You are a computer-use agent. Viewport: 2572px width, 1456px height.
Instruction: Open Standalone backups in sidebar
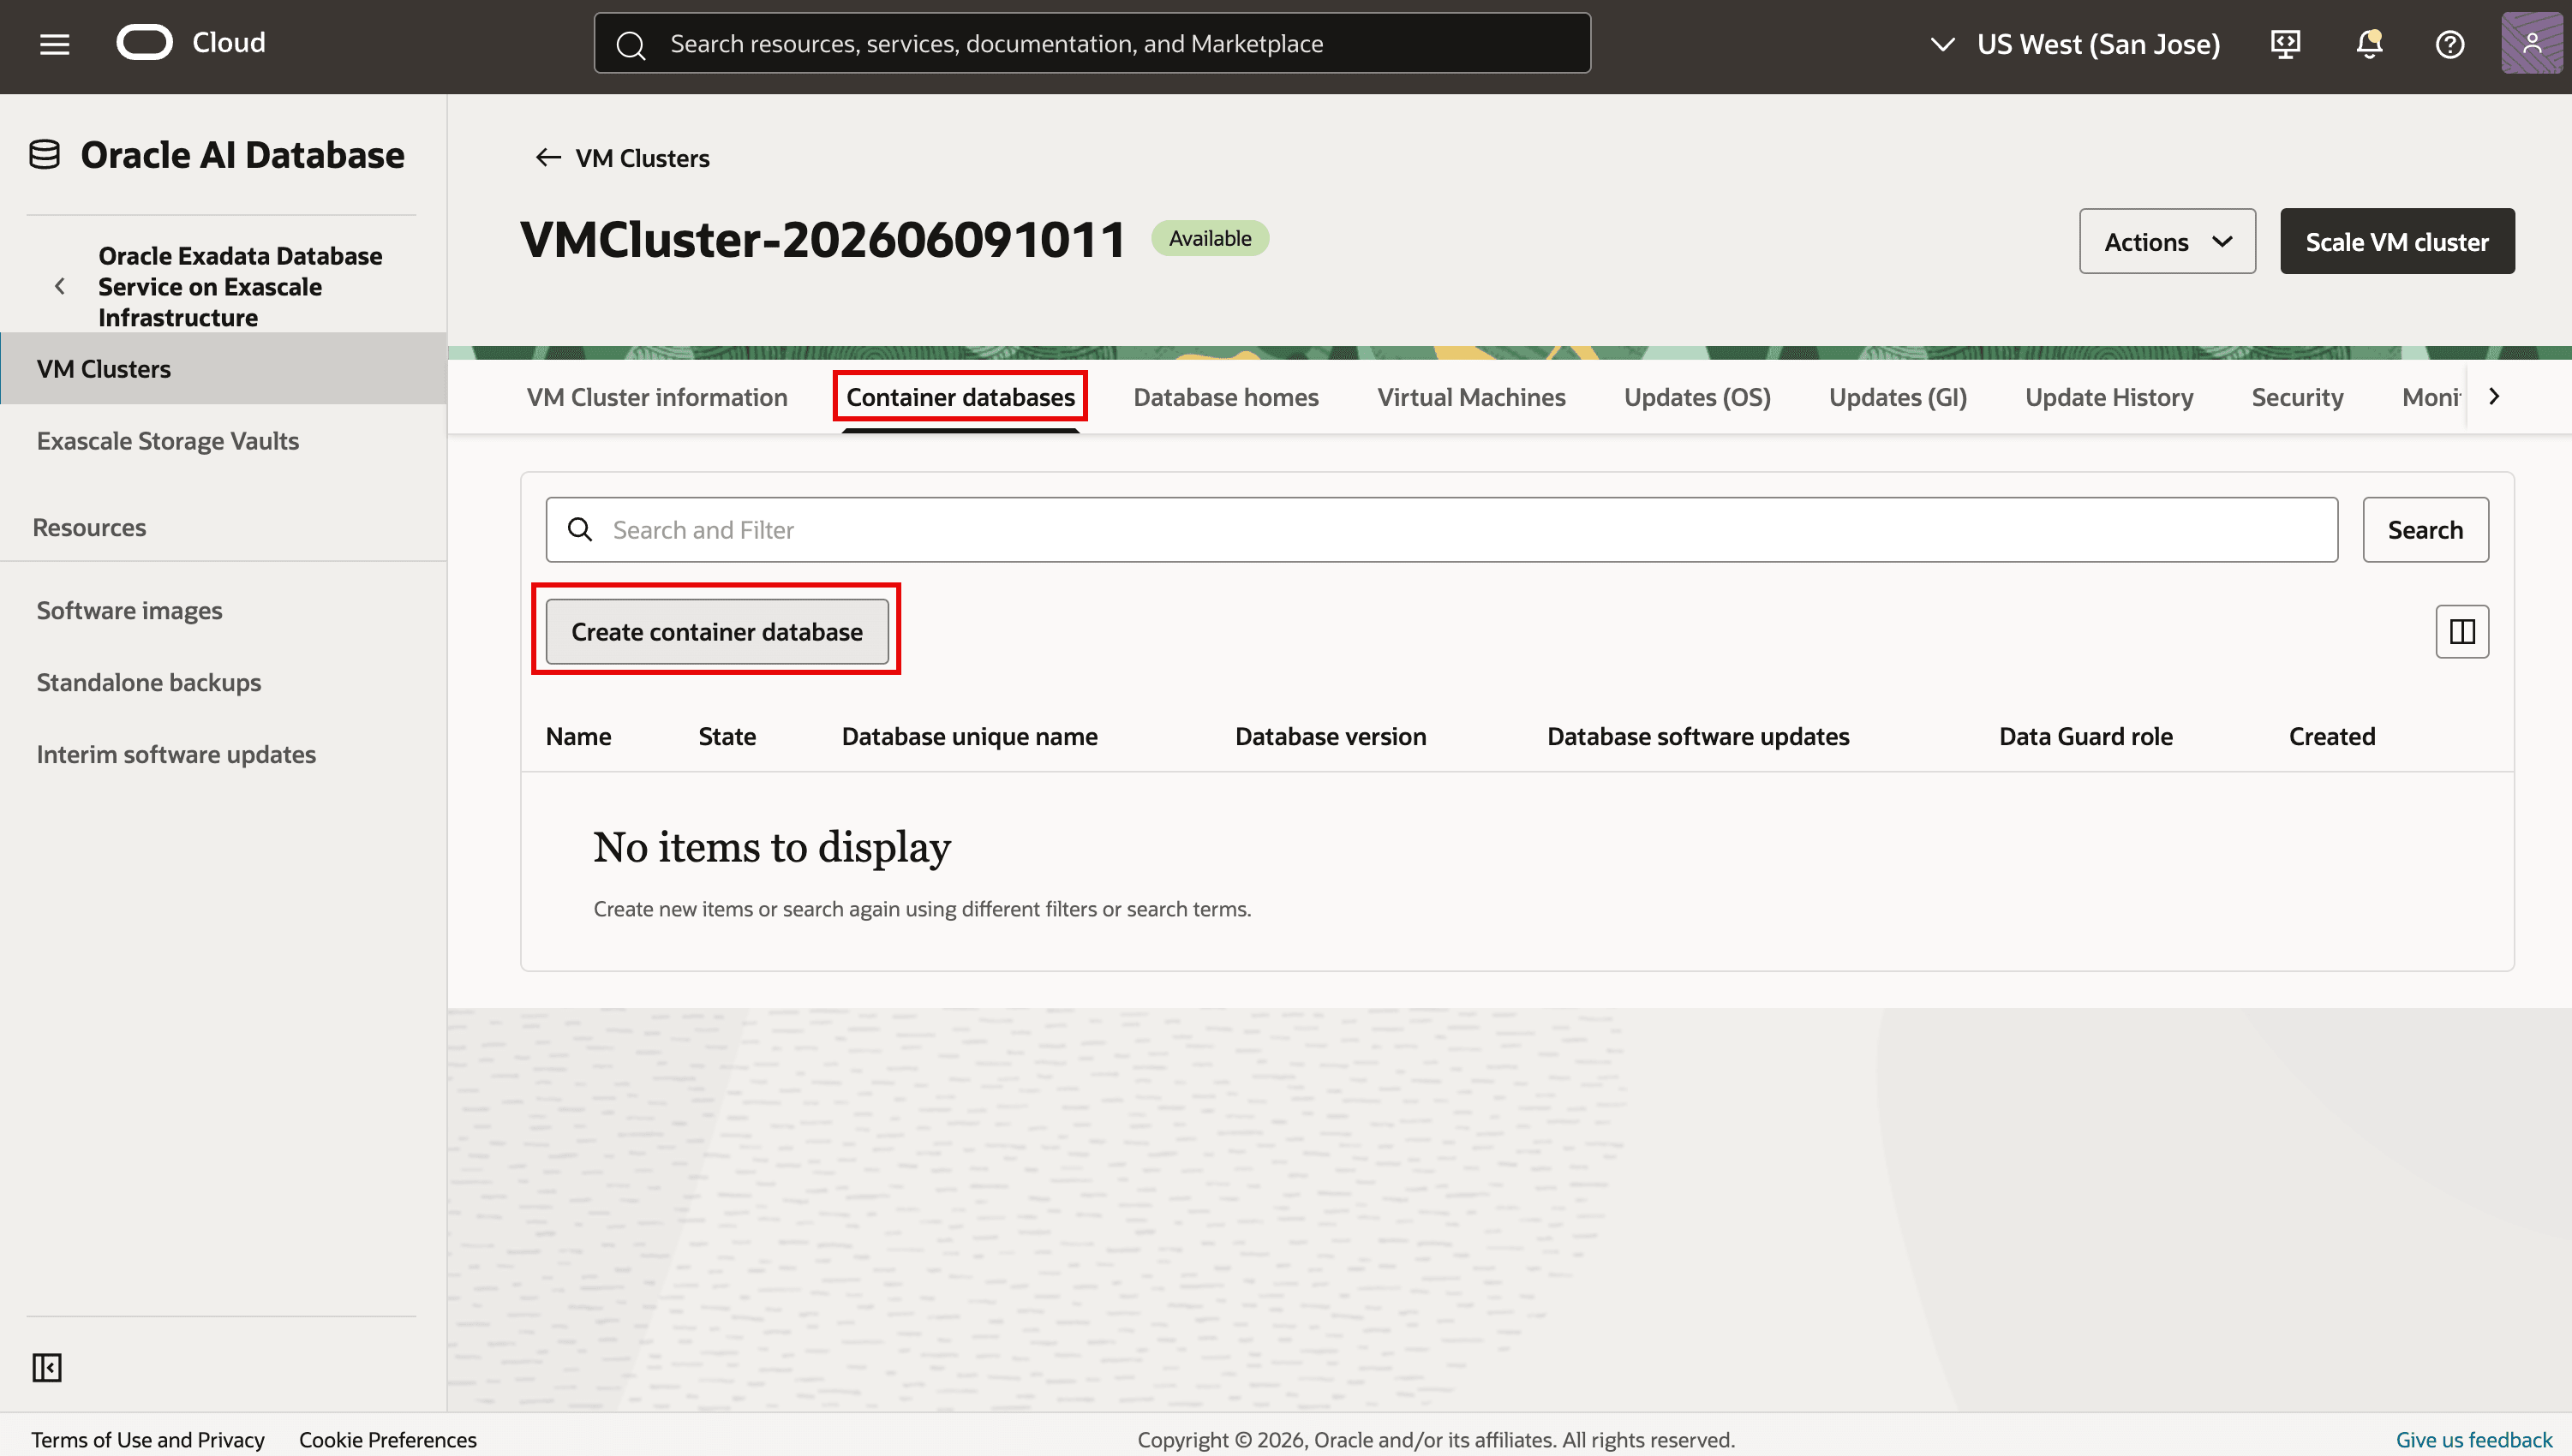pos(149,682)
